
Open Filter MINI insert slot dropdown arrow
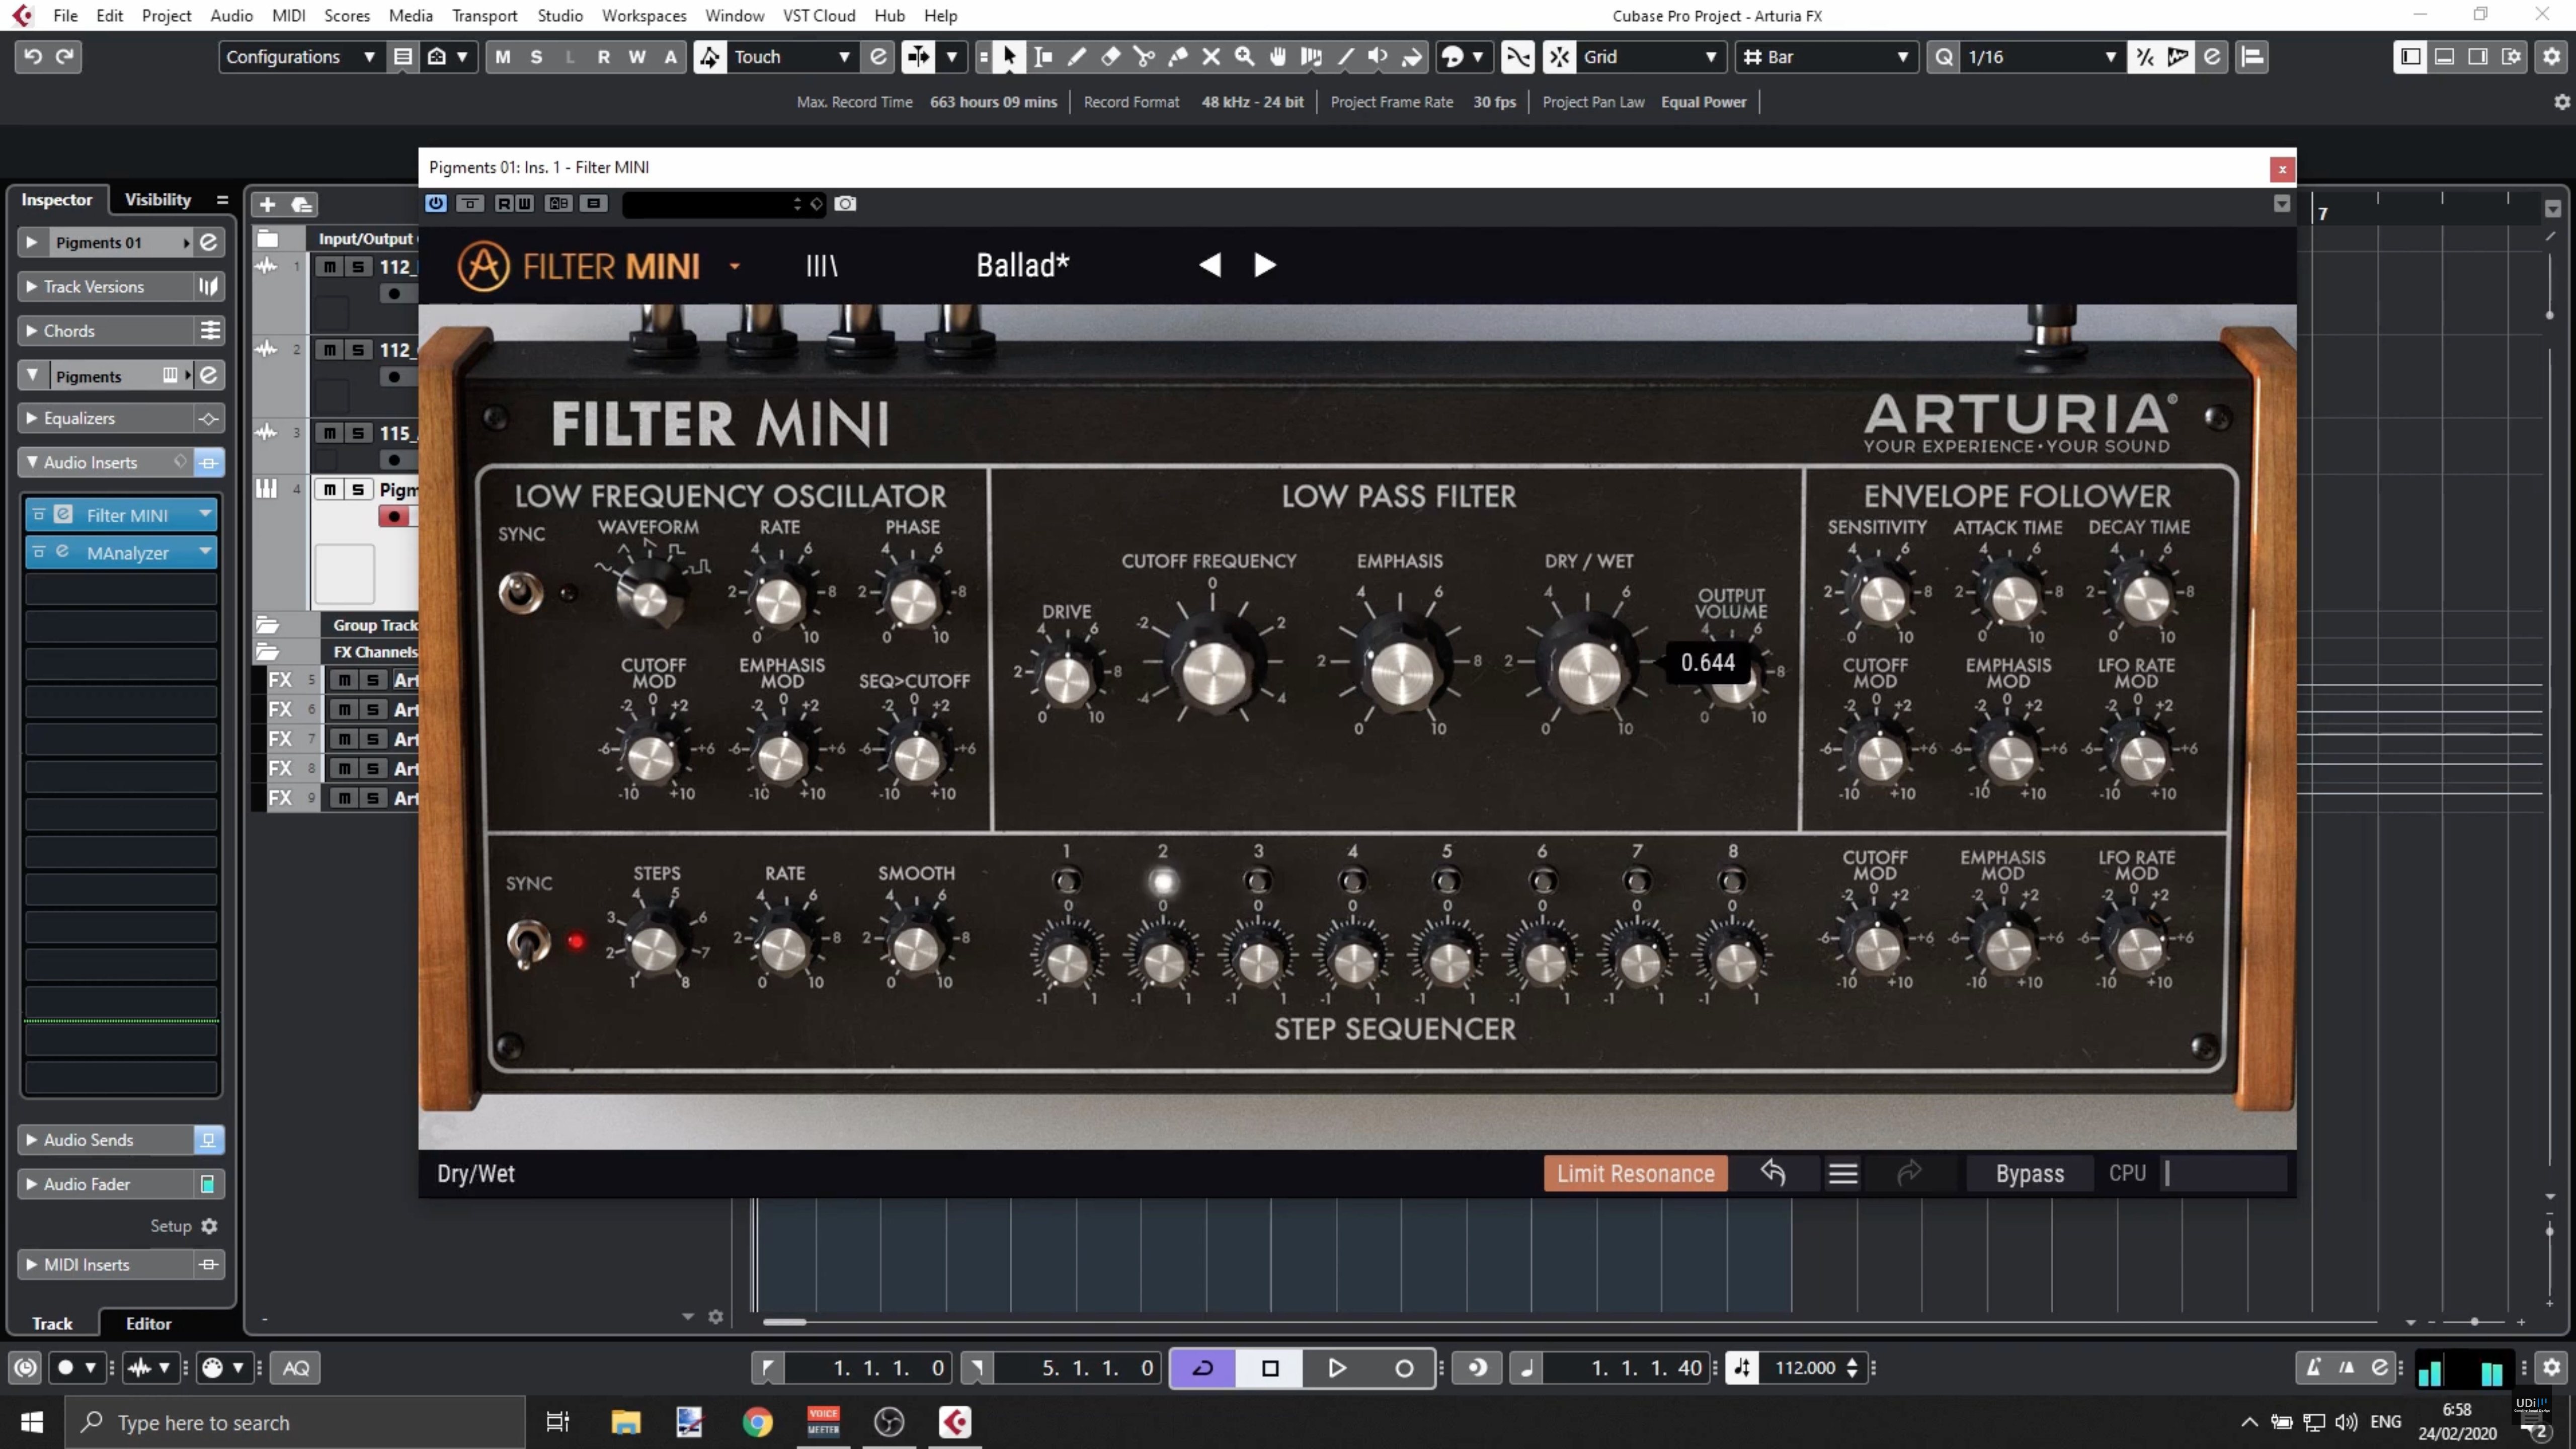[x=205, y=514]
